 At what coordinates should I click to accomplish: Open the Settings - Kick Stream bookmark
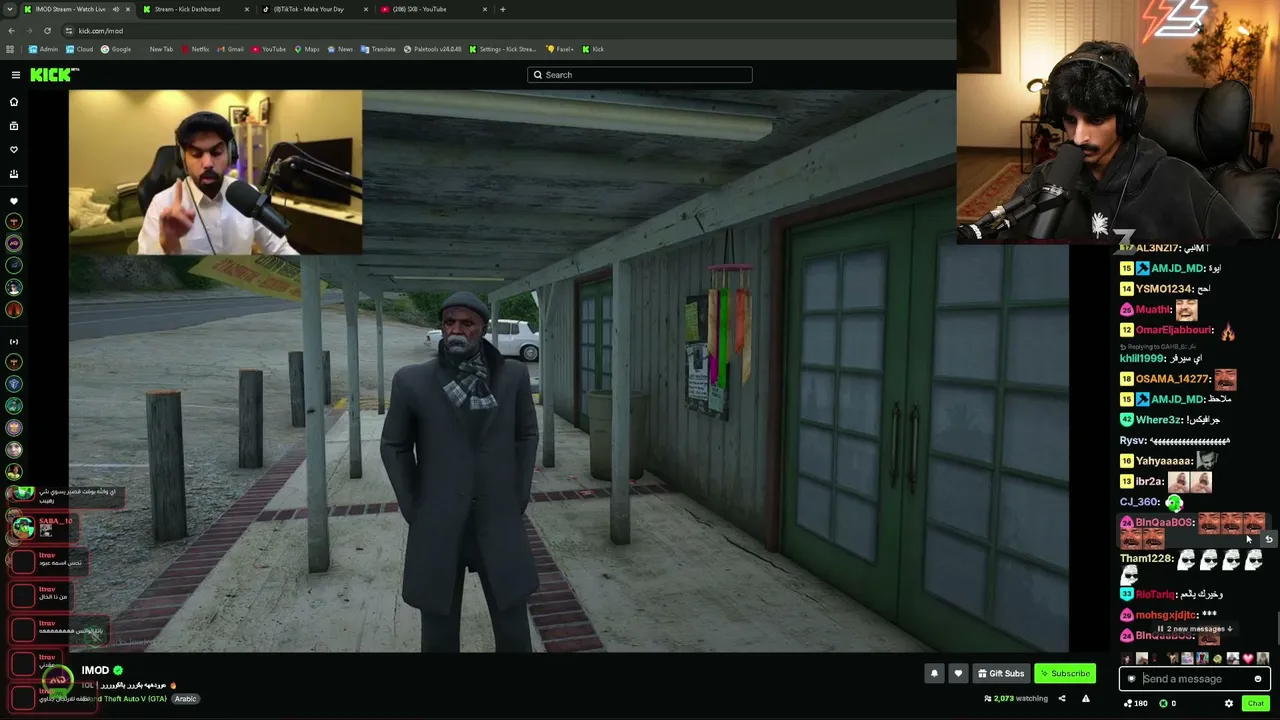(502, 49)
